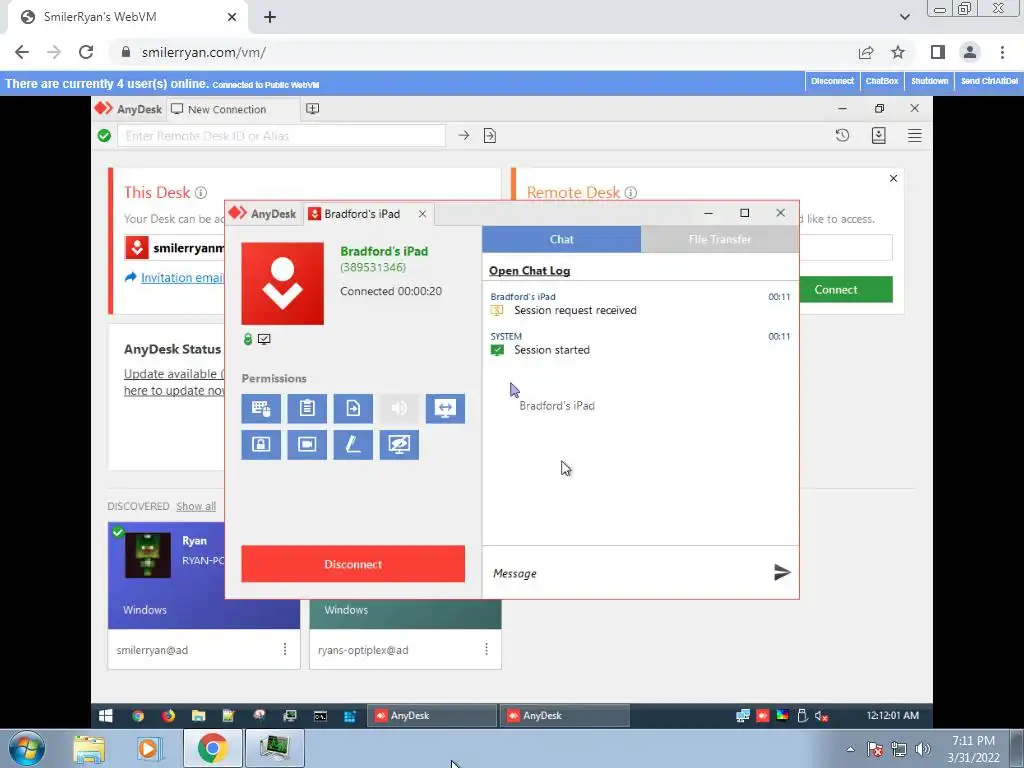
Task: Toggle the grayed-out audio permission
Action: coord(399,408)
